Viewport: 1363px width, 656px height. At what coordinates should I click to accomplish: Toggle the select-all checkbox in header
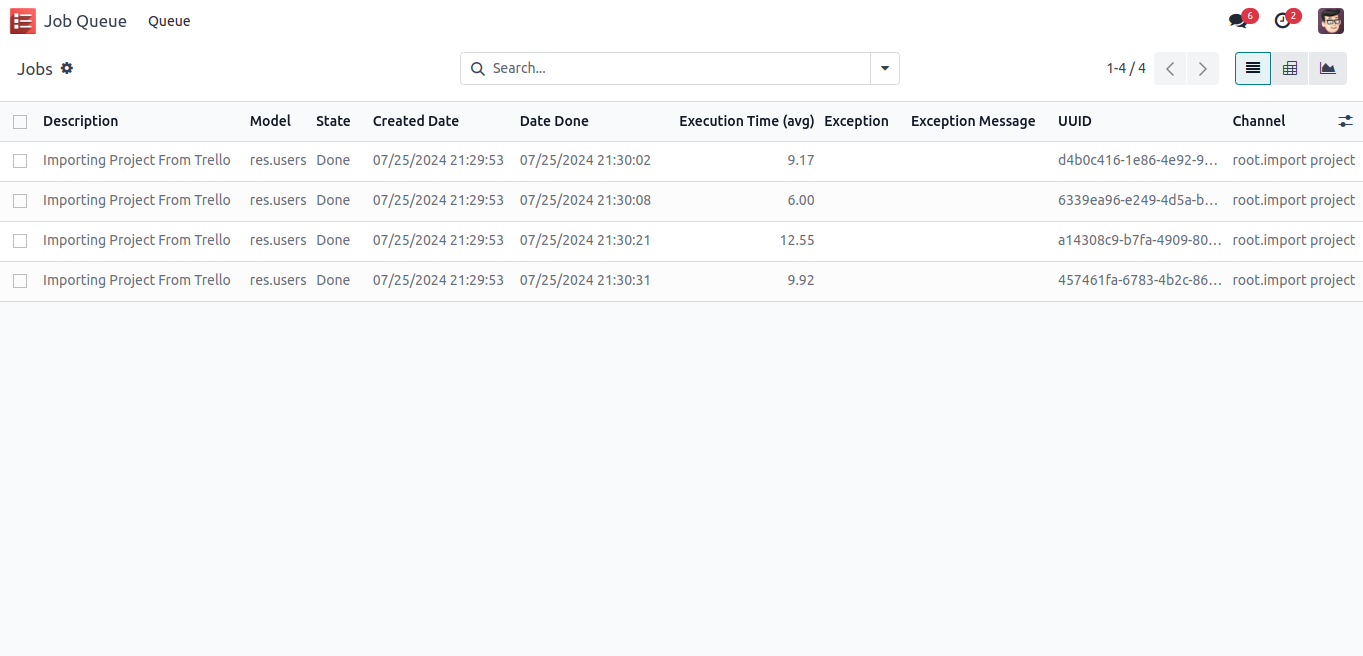point(20,122)
